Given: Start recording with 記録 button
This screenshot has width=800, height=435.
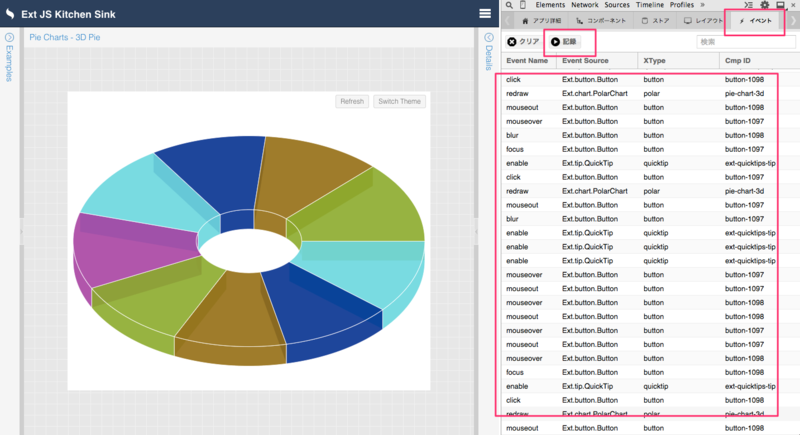Looking at the screenshot, I should coord(564,42).
